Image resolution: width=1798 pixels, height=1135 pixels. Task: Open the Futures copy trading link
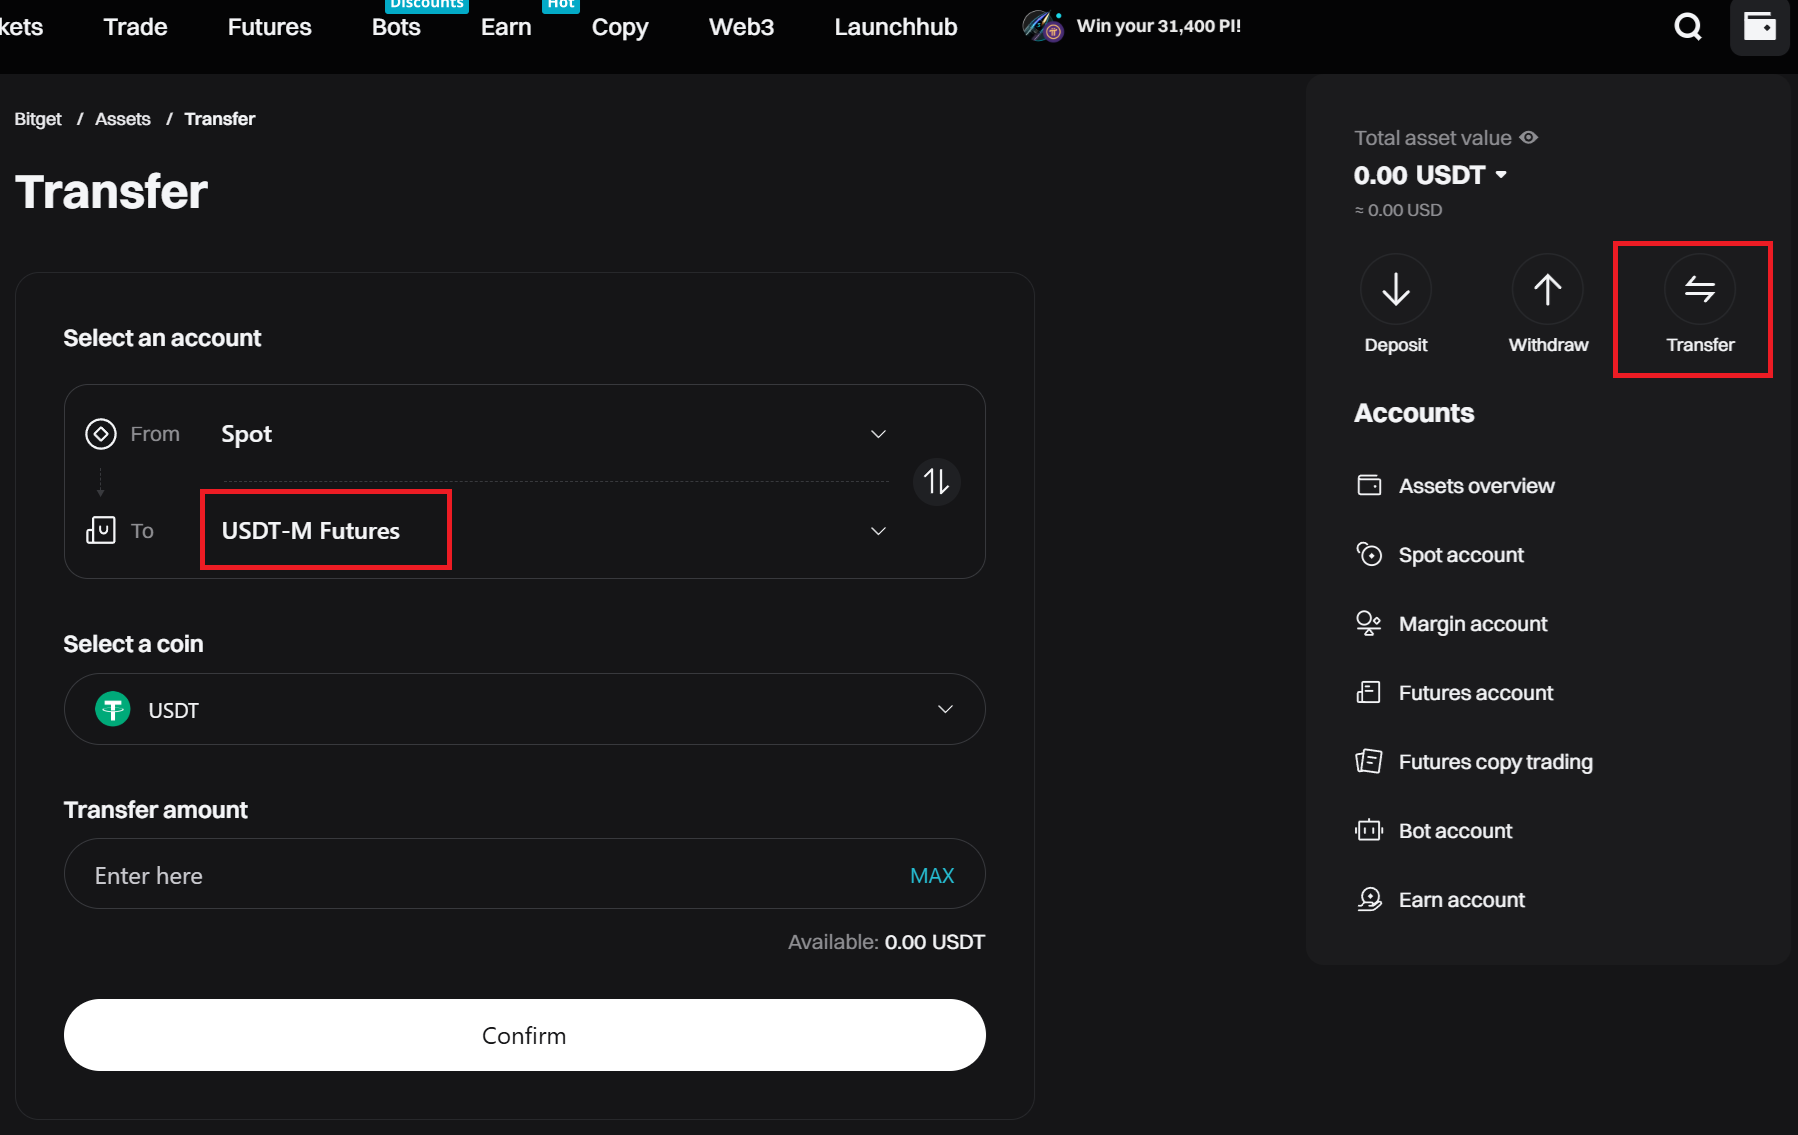coord(1495,762)
